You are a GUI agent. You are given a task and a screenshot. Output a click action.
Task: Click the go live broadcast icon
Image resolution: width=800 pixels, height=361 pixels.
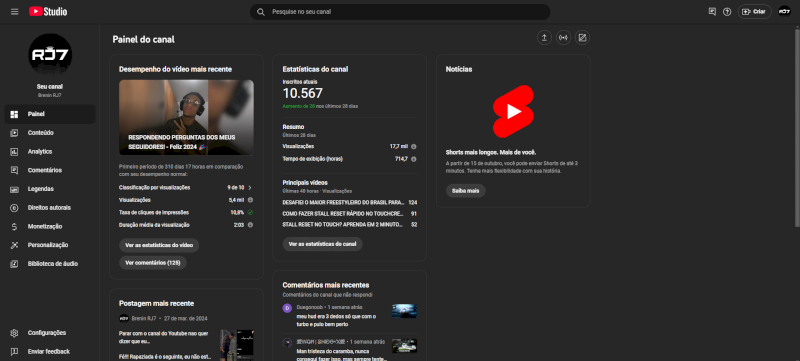pos(563,38)
